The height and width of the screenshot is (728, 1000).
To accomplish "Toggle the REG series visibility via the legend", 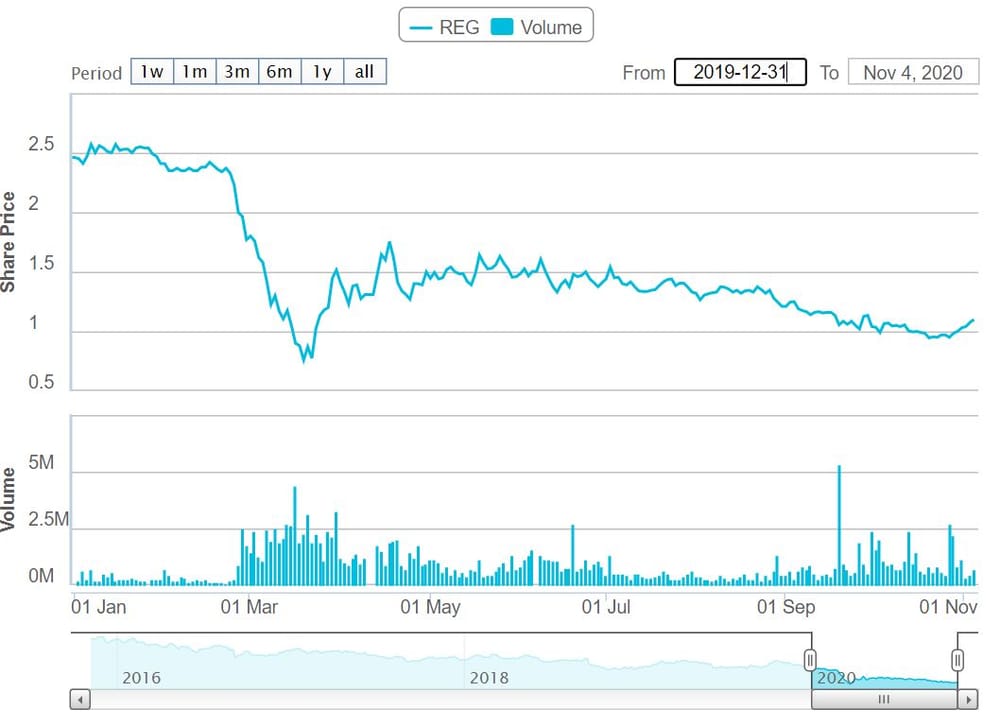I will 451,27.
